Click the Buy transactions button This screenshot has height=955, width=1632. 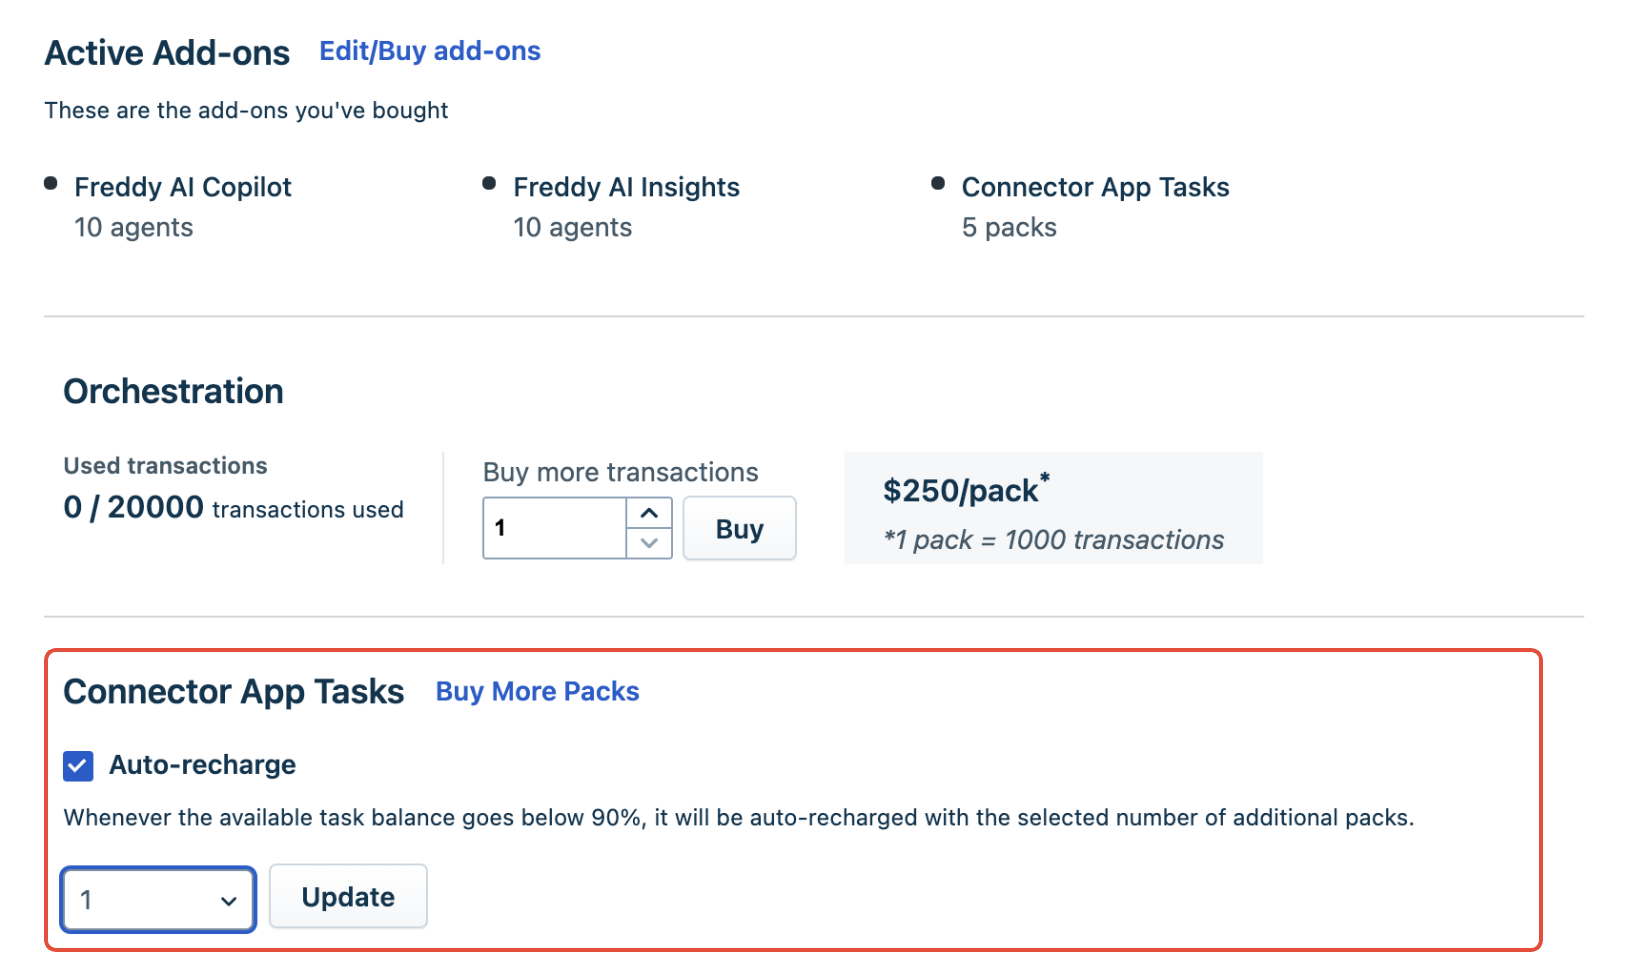[739, 528]
